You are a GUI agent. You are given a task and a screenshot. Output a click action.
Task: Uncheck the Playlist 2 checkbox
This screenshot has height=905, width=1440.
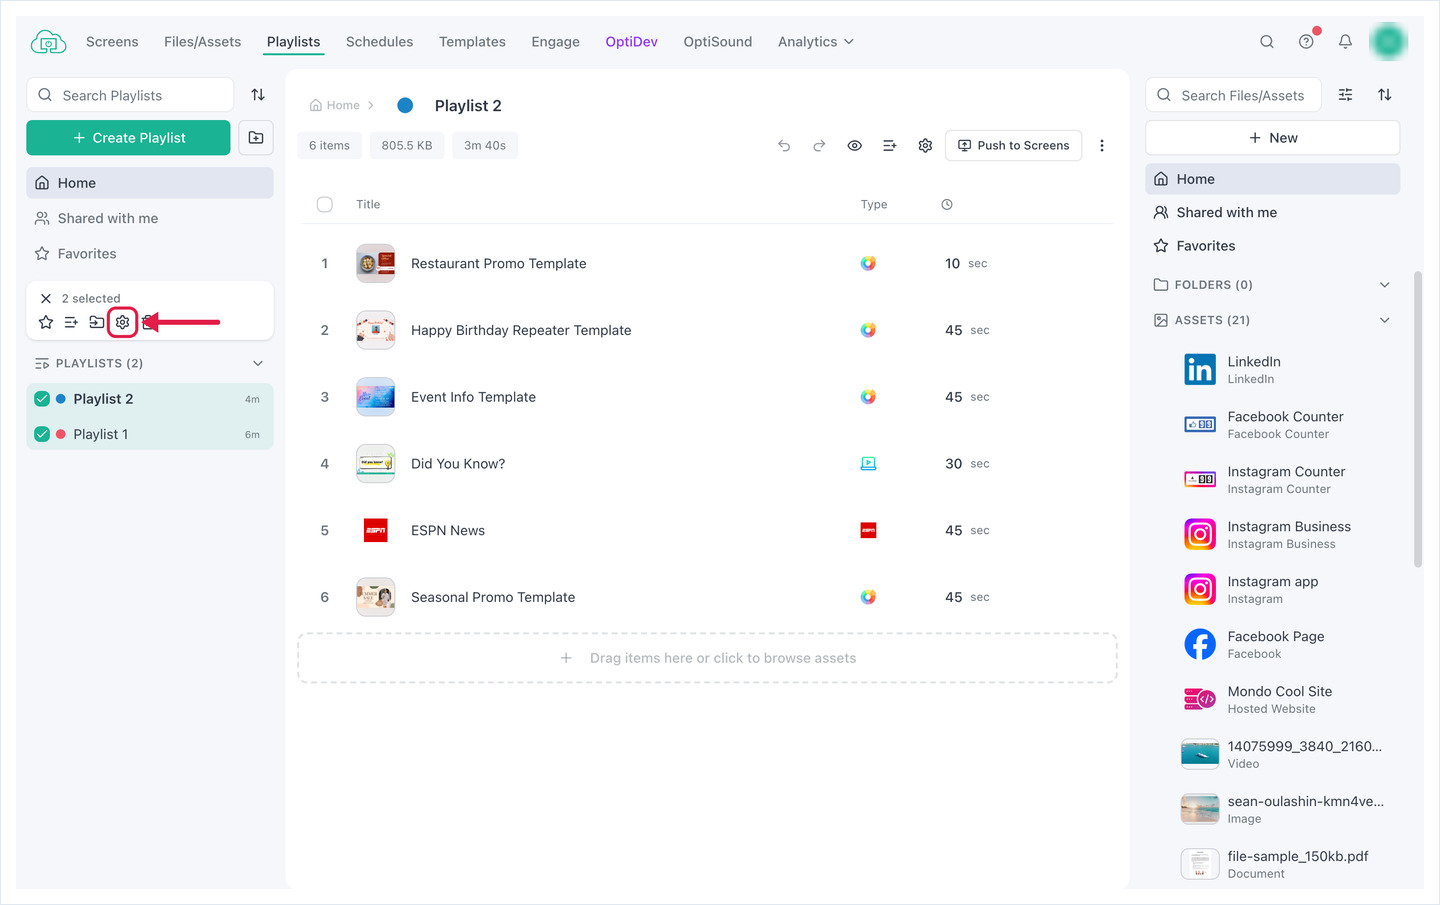[x=42, y=399]
